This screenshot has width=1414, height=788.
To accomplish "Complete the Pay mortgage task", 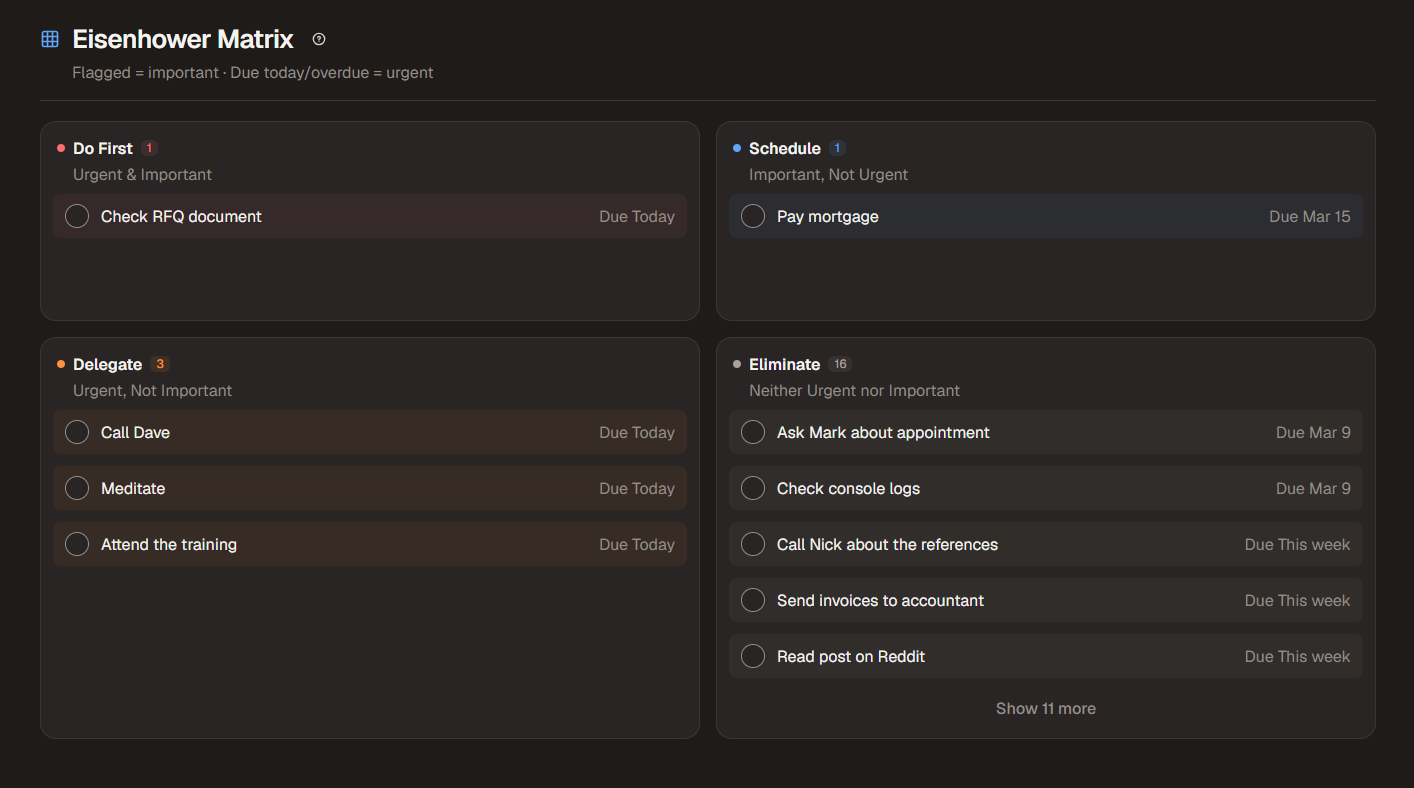I will coord(753,216).
